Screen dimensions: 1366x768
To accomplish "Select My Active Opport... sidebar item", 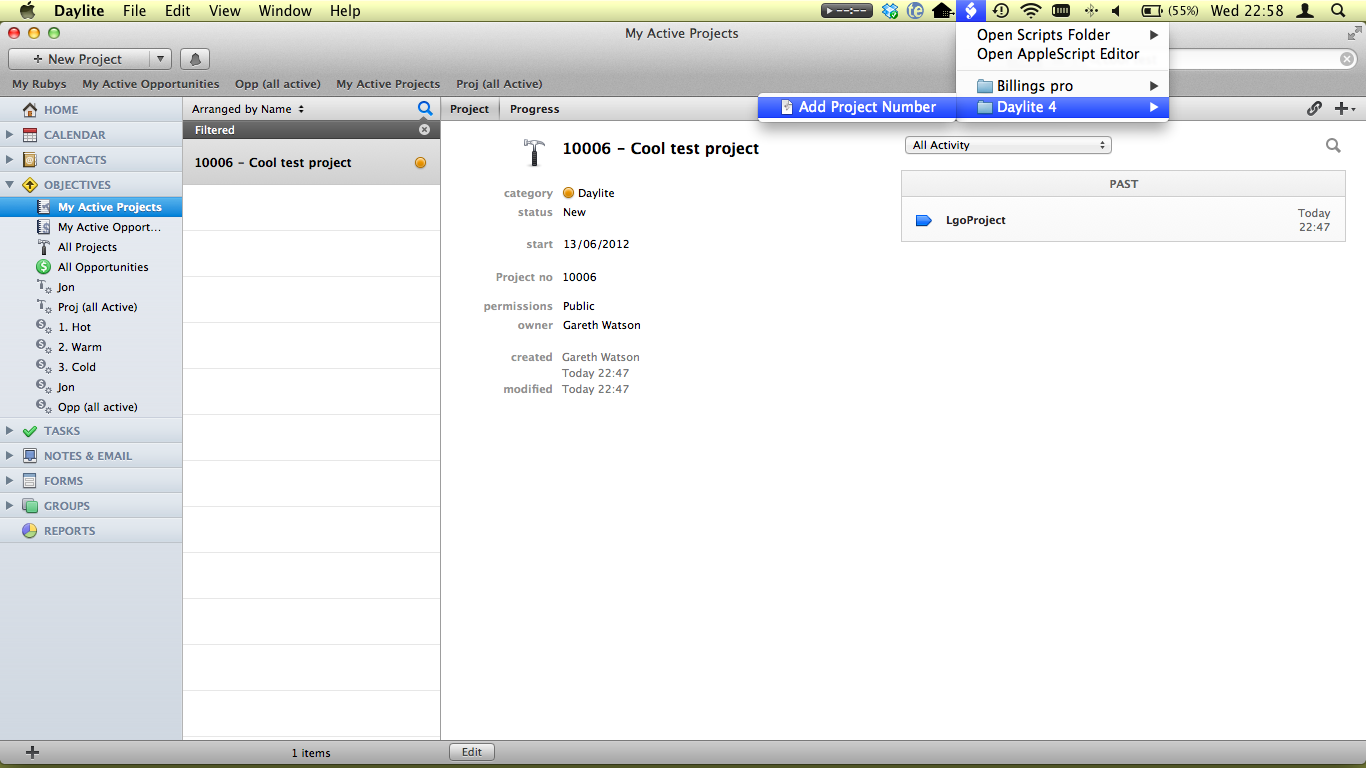I will pyautogui.click(x=91, y=227).
